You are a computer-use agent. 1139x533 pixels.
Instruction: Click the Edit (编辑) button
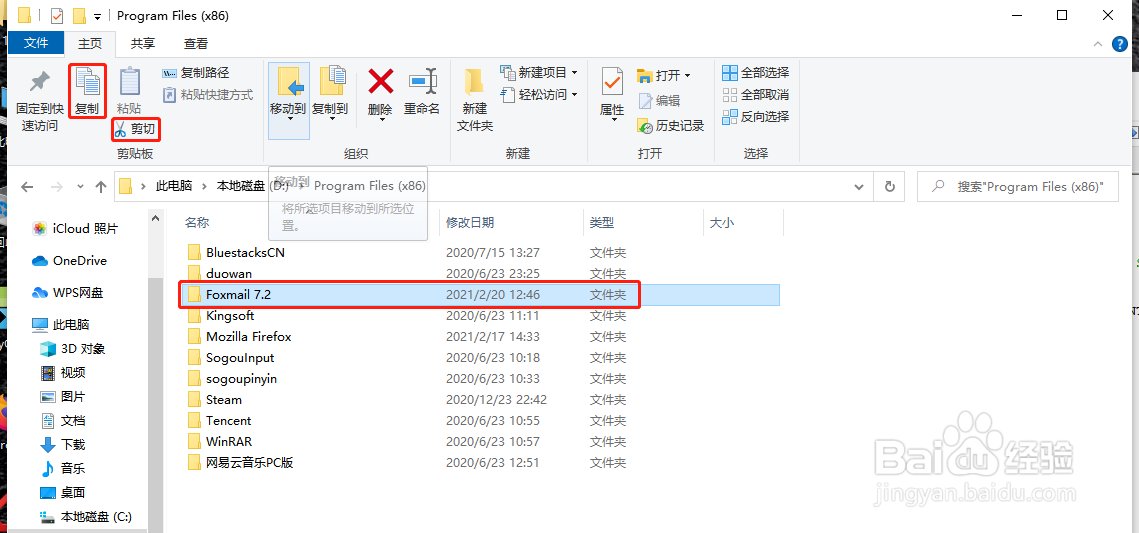659,101
